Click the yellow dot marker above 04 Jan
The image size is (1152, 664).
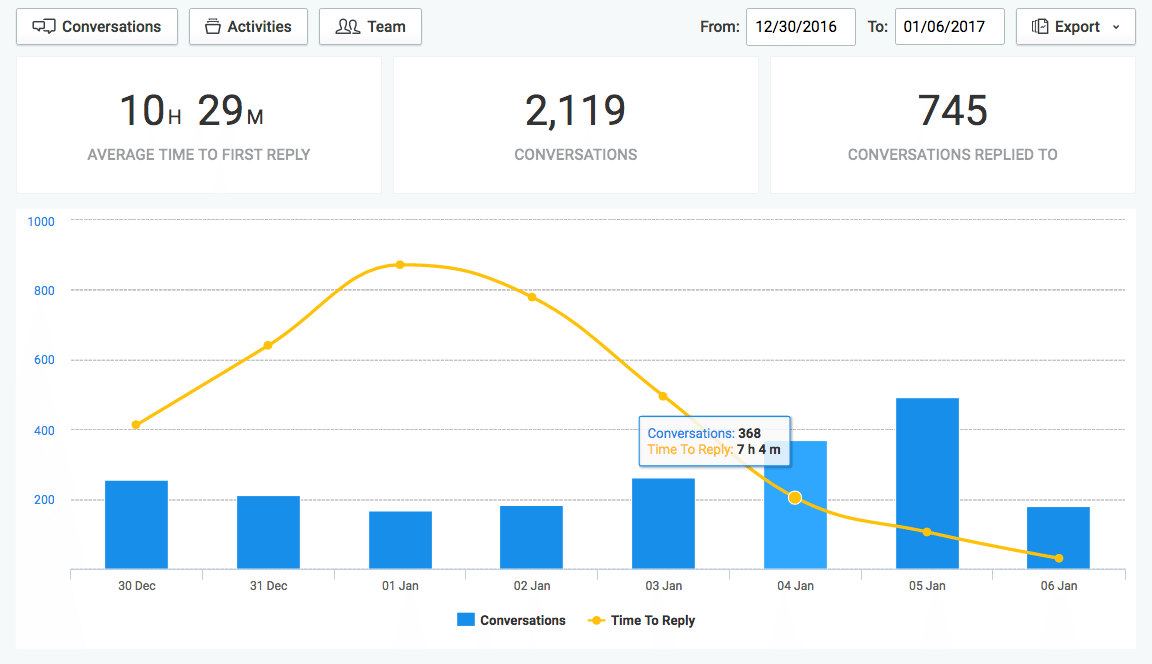[795, 497]
